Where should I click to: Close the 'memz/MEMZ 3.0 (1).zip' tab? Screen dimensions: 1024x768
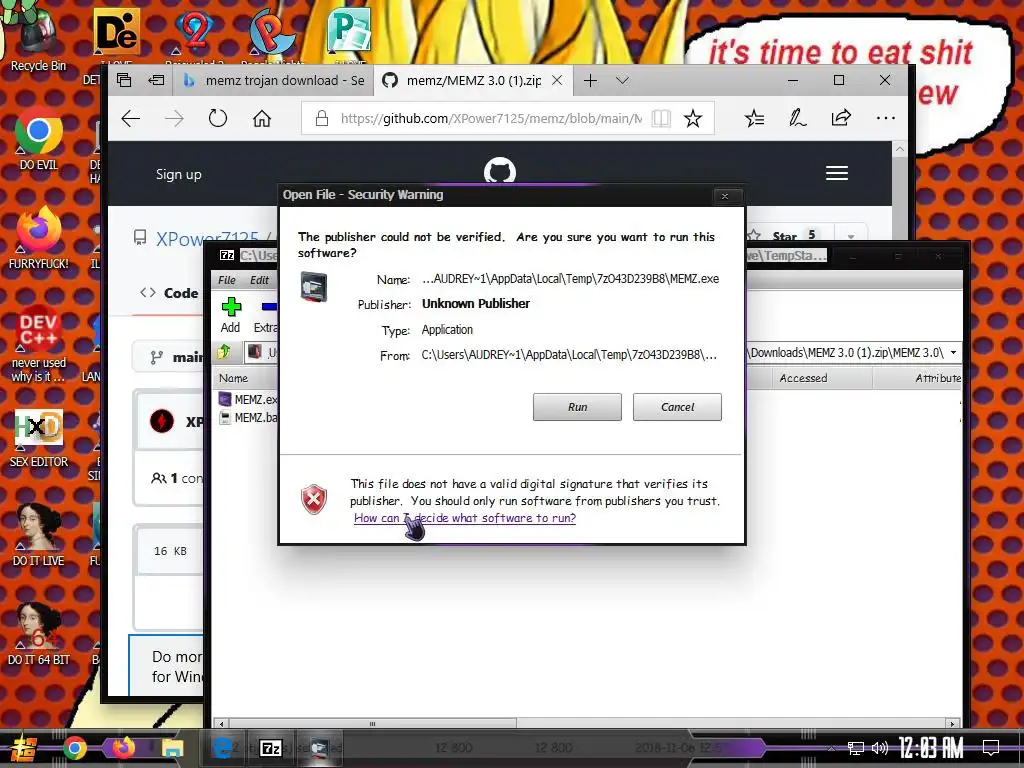click(557, 80)
